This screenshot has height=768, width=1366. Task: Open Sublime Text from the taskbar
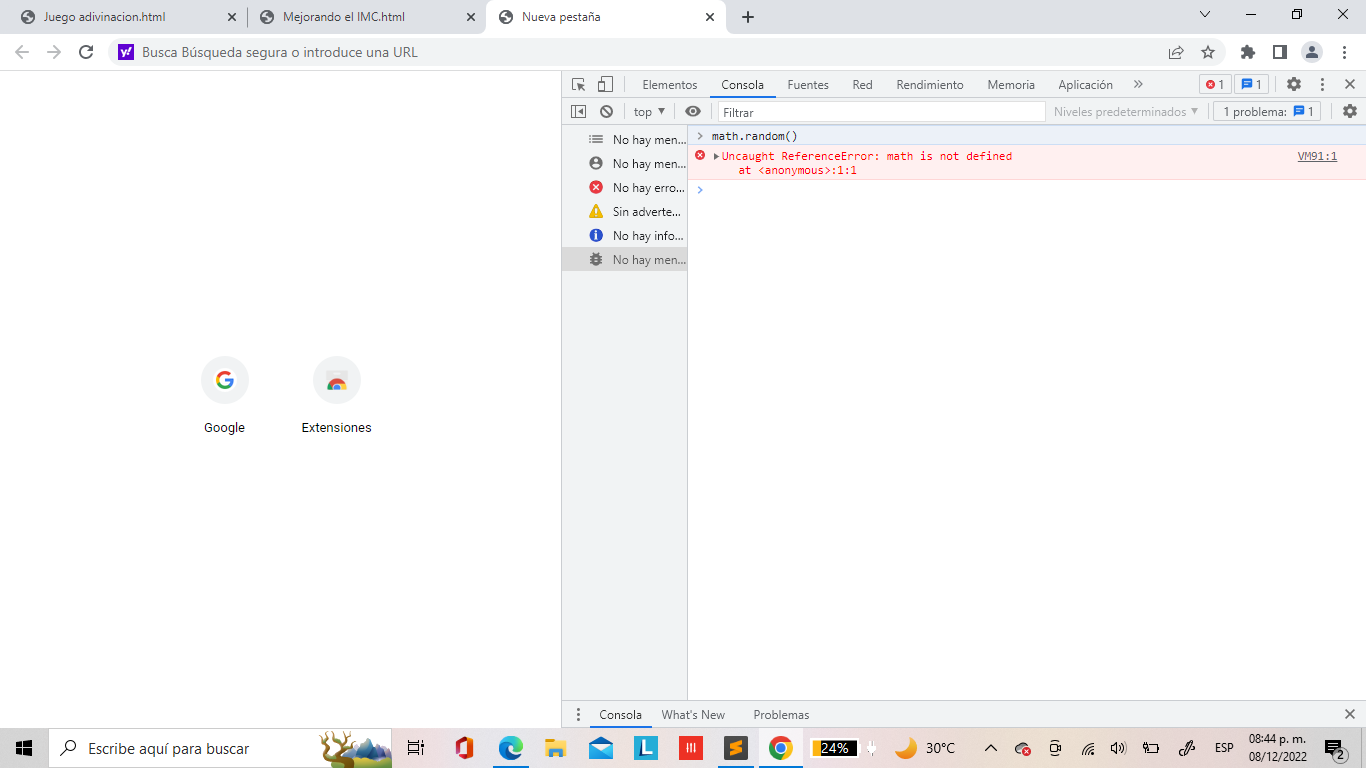735,748
